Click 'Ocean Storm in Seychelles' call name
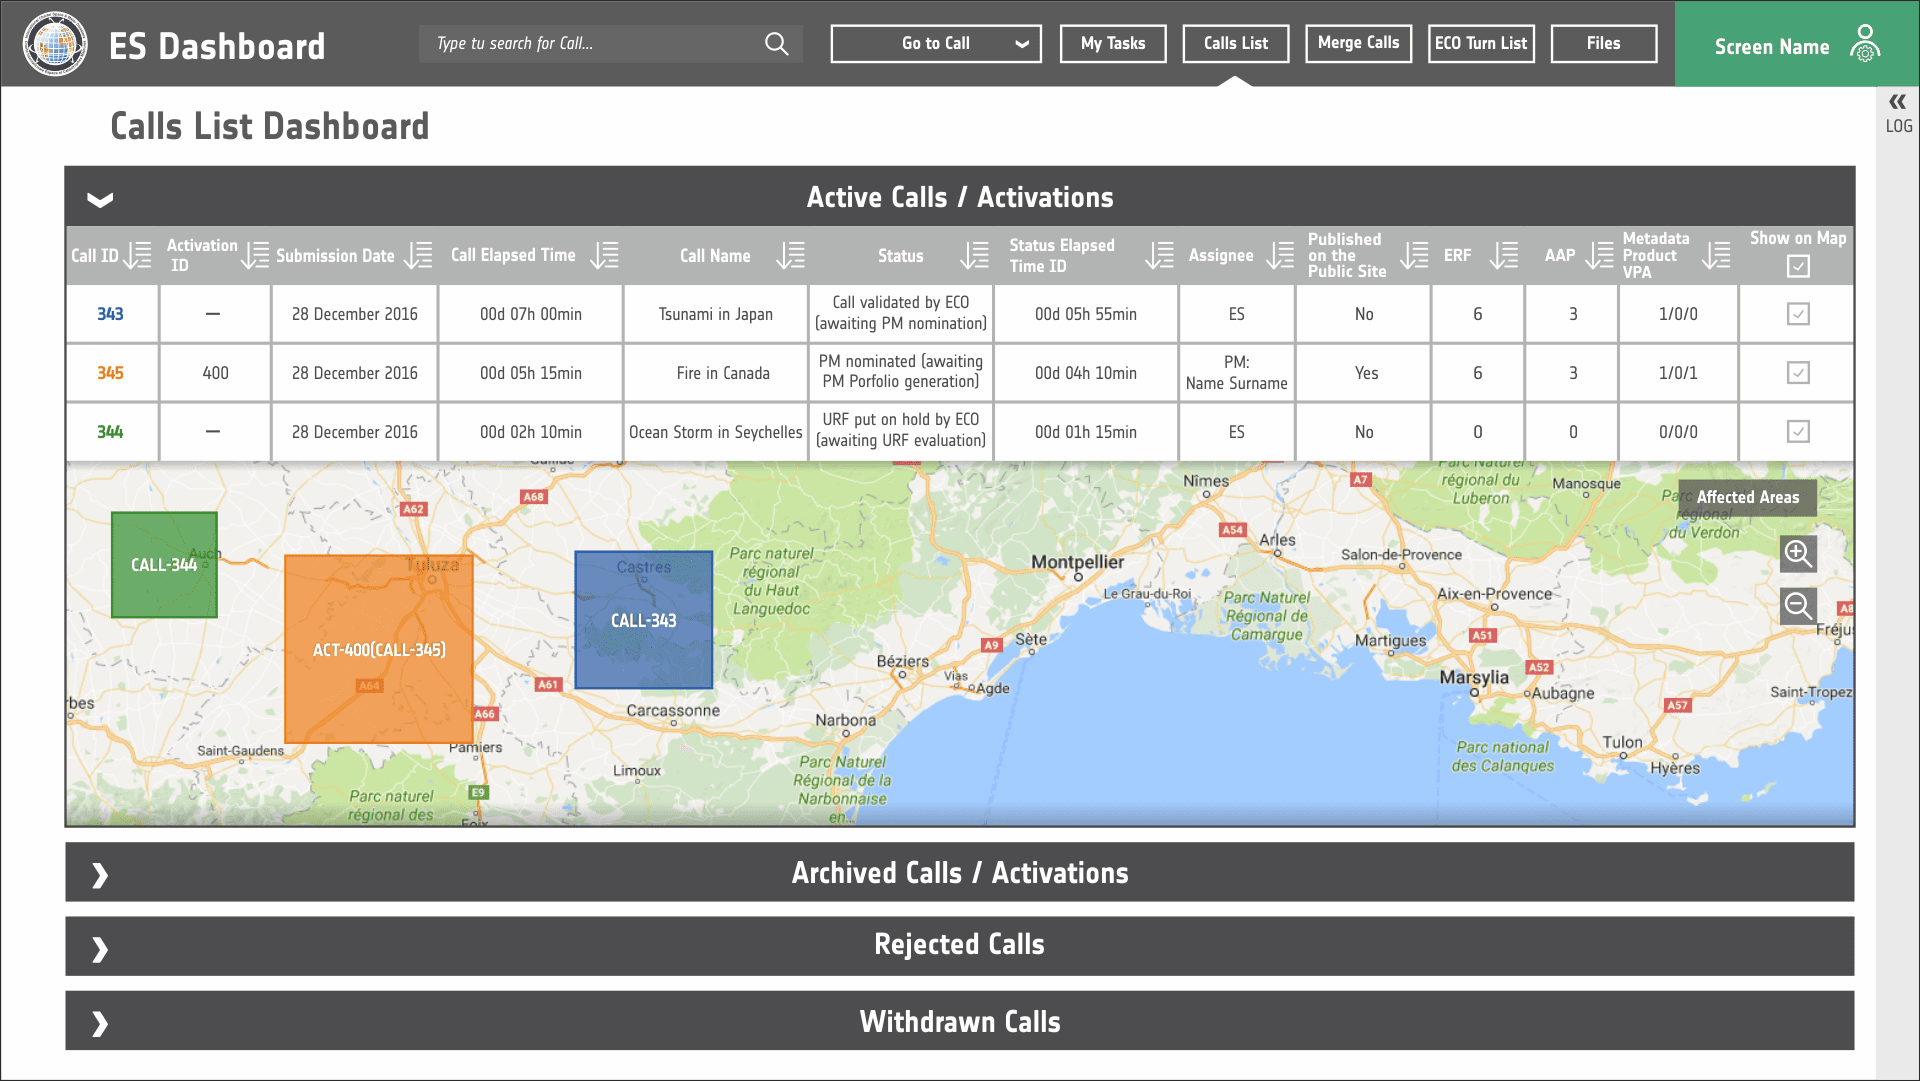The width and height of the screenshot is (1920, 1081). point(716,432)
